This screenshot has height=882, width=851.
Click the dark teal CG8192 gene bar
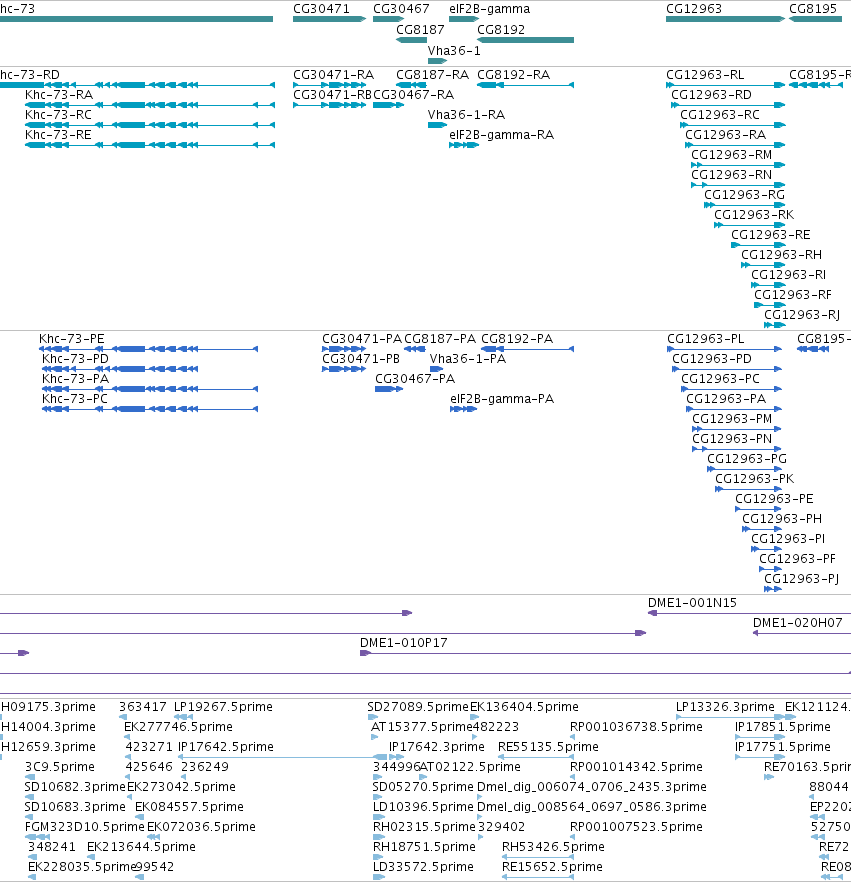(x=525, y=40)
